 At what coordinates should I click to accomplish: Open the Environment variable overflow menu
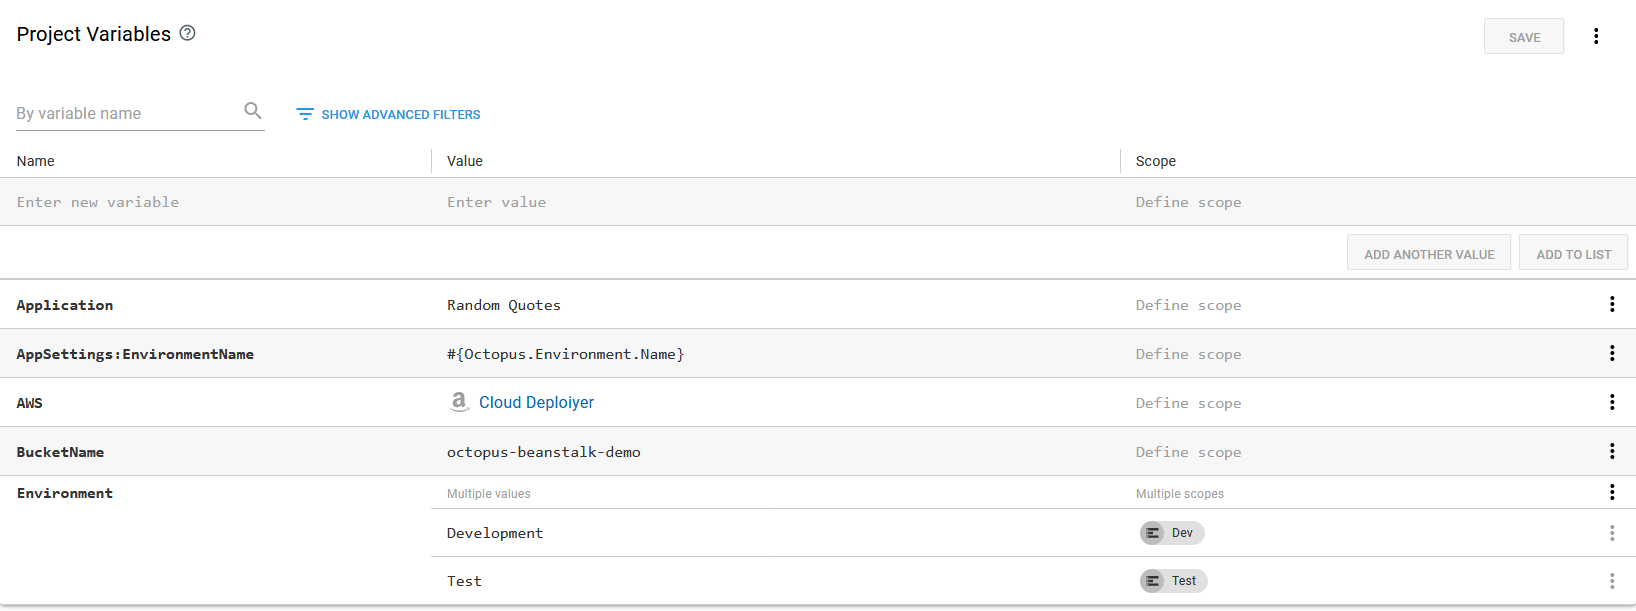click(1611, 492)
